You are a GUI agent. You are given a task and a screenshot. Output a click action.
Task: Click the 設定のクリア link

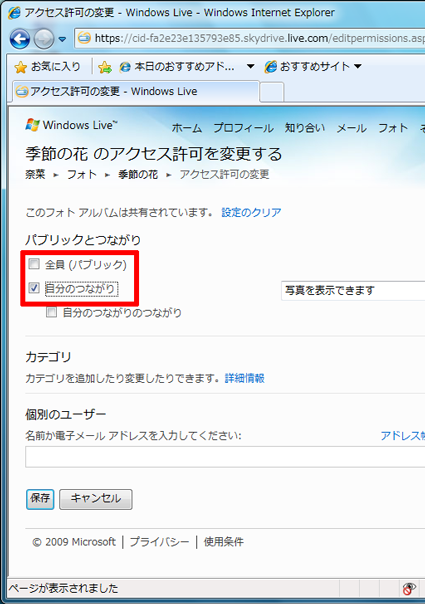pyautogui.click(x=251, y=212)
